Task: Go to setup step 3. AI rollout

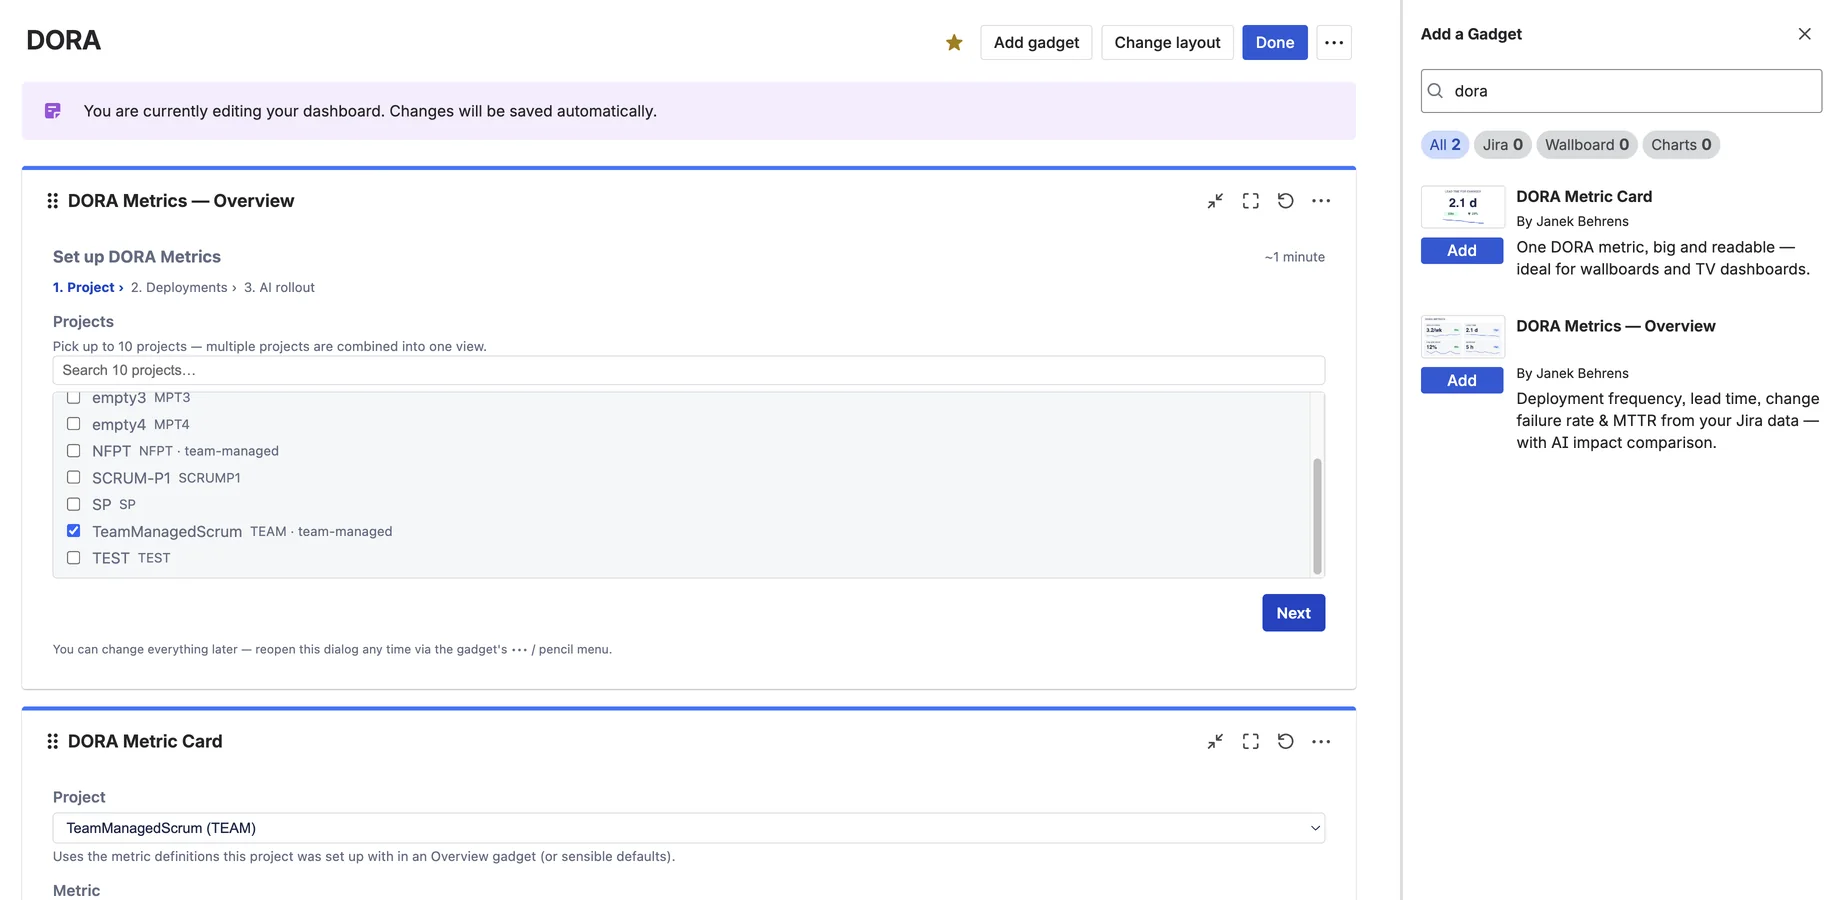Action: pyautogui.click(x=279, y=287)
